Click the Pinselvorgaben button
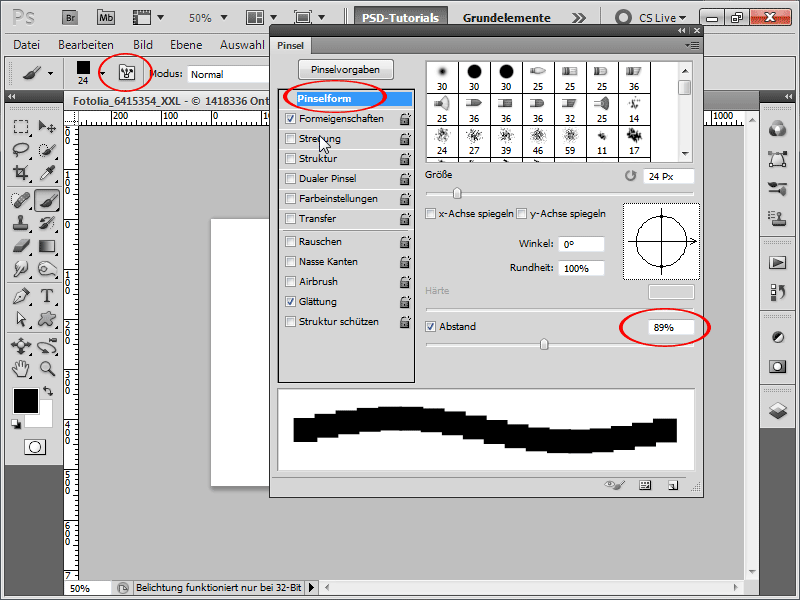Image resolution: width=800 pixels, height=600 pixels. [345, 69]
